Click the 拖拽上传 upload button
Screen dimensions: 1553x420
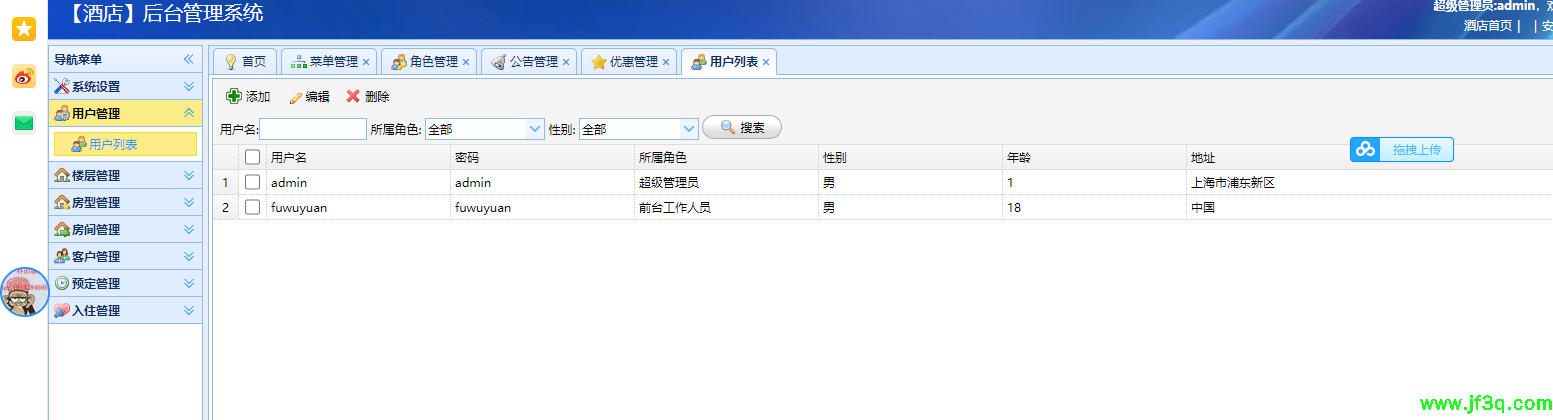pos(1402,149)
